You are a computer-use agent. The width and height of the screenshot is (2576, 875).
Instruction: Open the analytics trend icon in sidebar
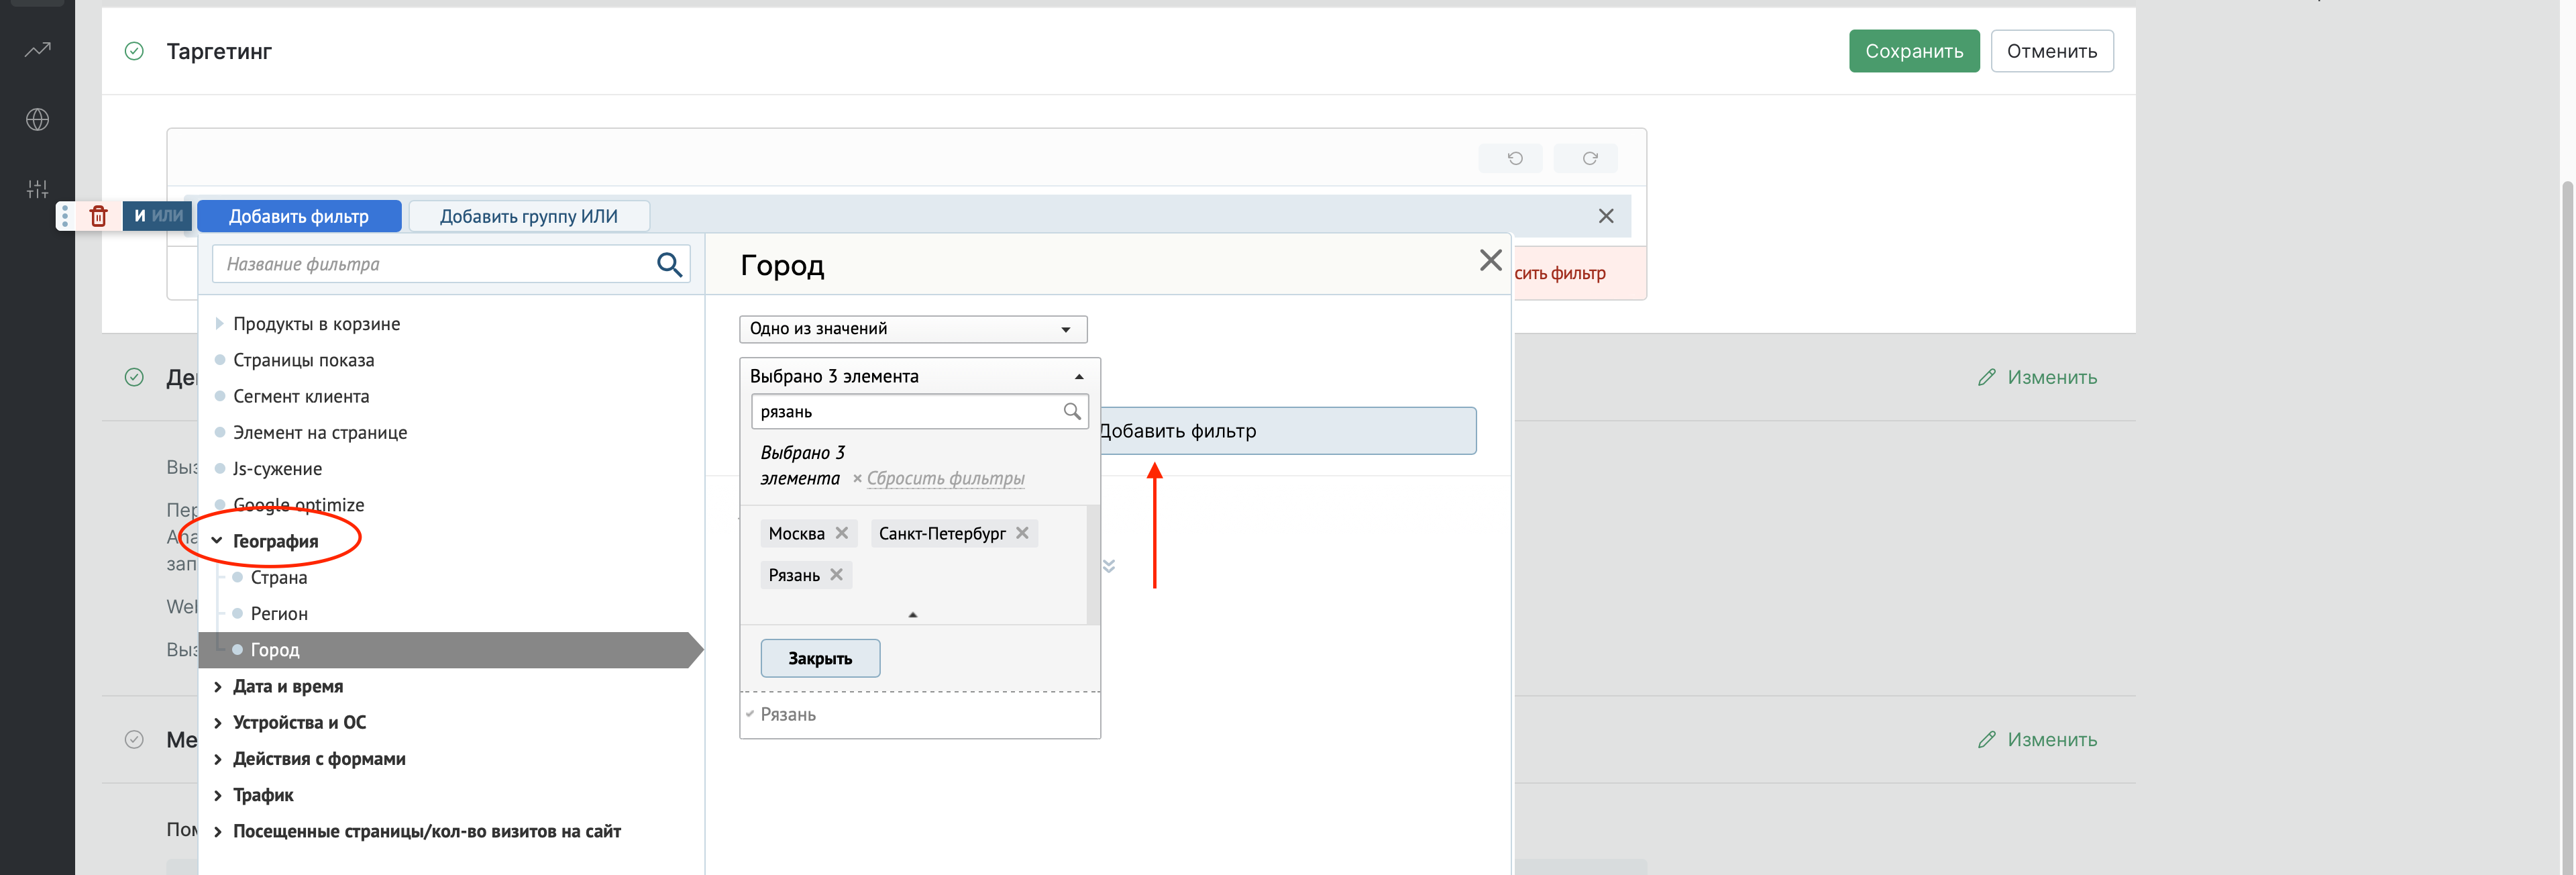(38, 49)
